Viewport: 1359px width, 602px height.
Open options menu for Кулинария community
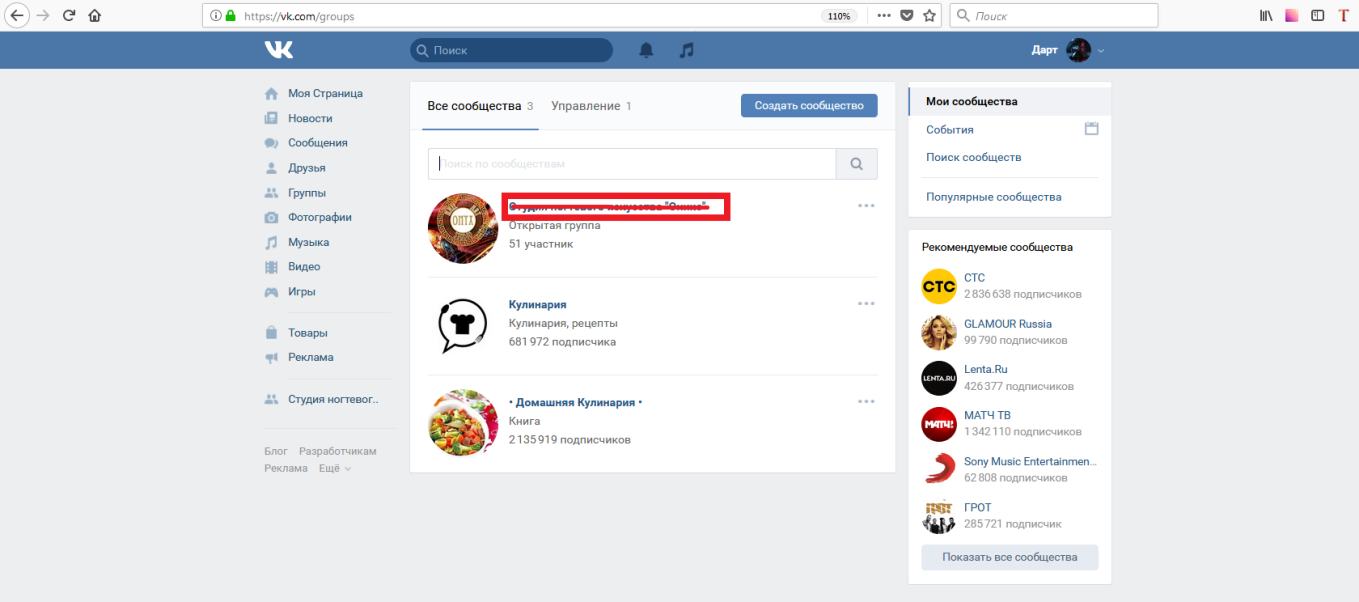point(866,304)
